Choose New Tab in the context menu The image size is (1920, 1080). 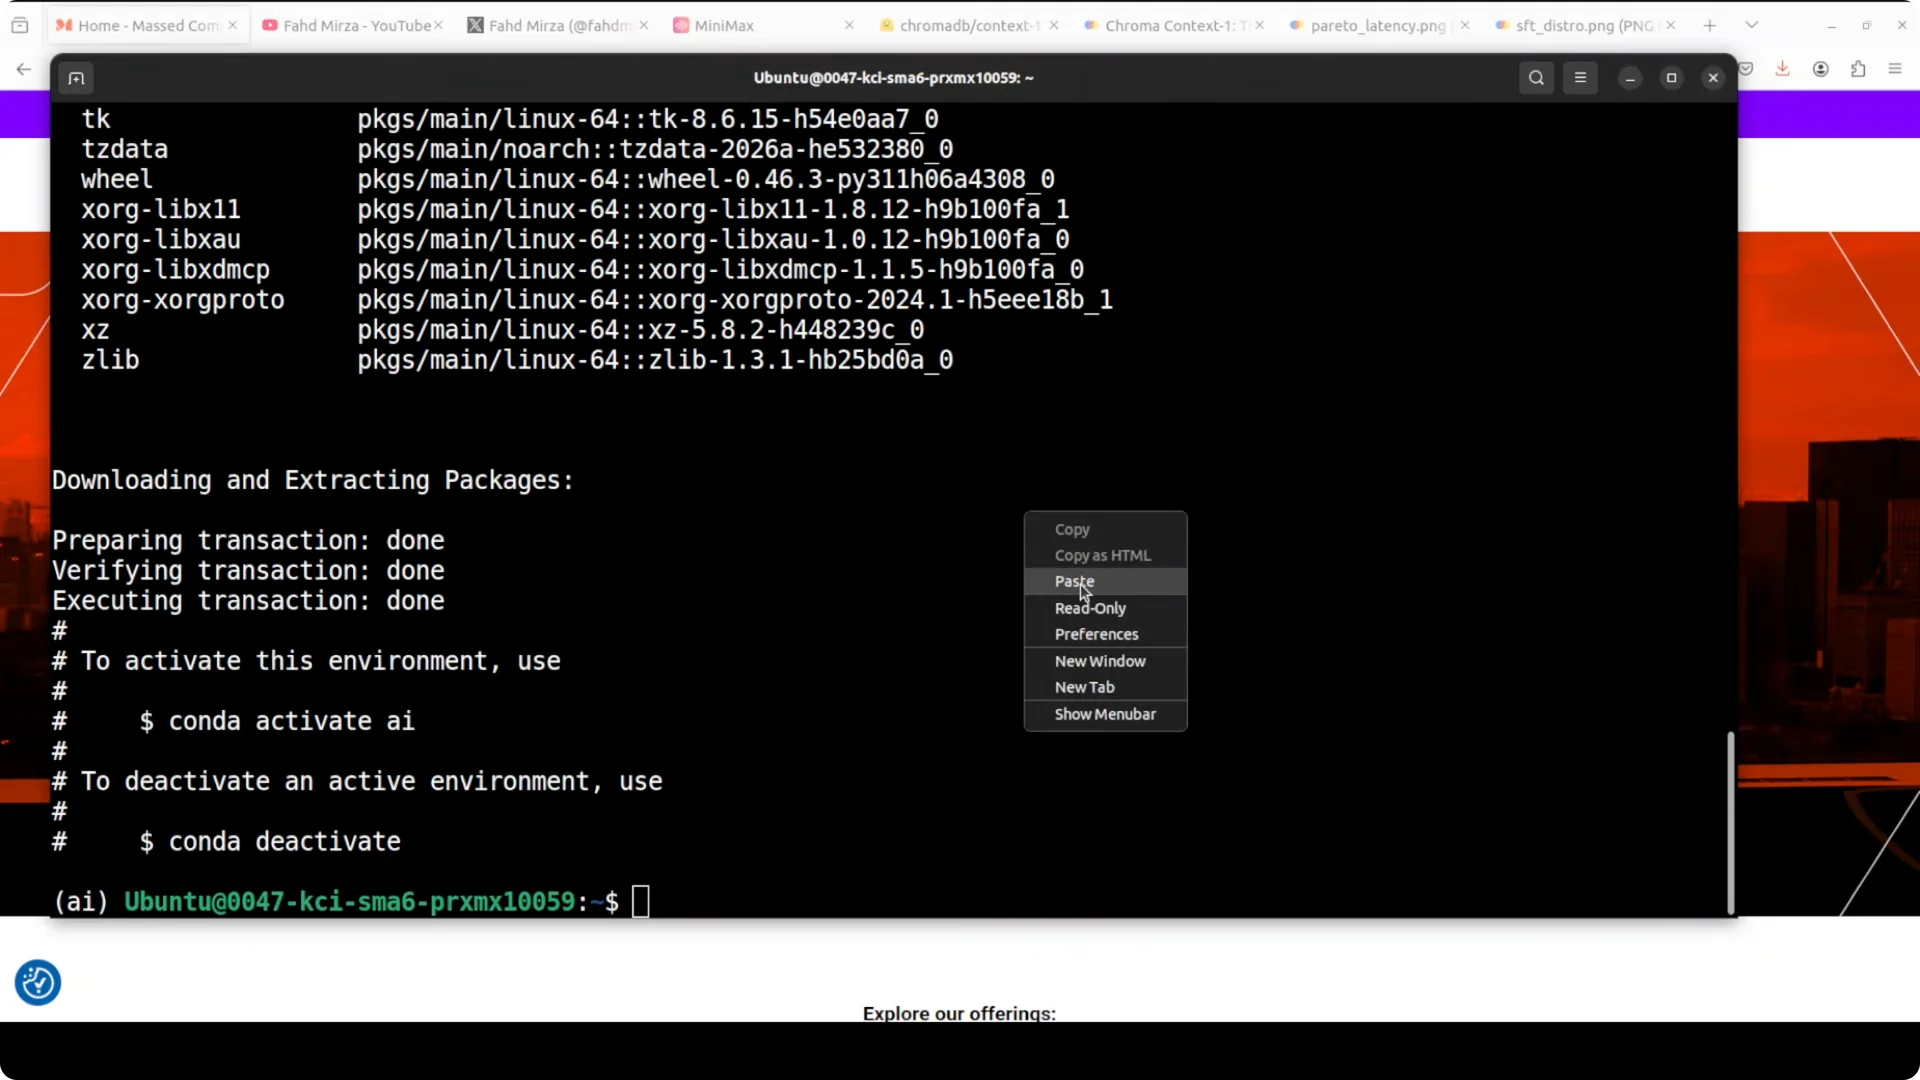click(x=1105, y=687)
